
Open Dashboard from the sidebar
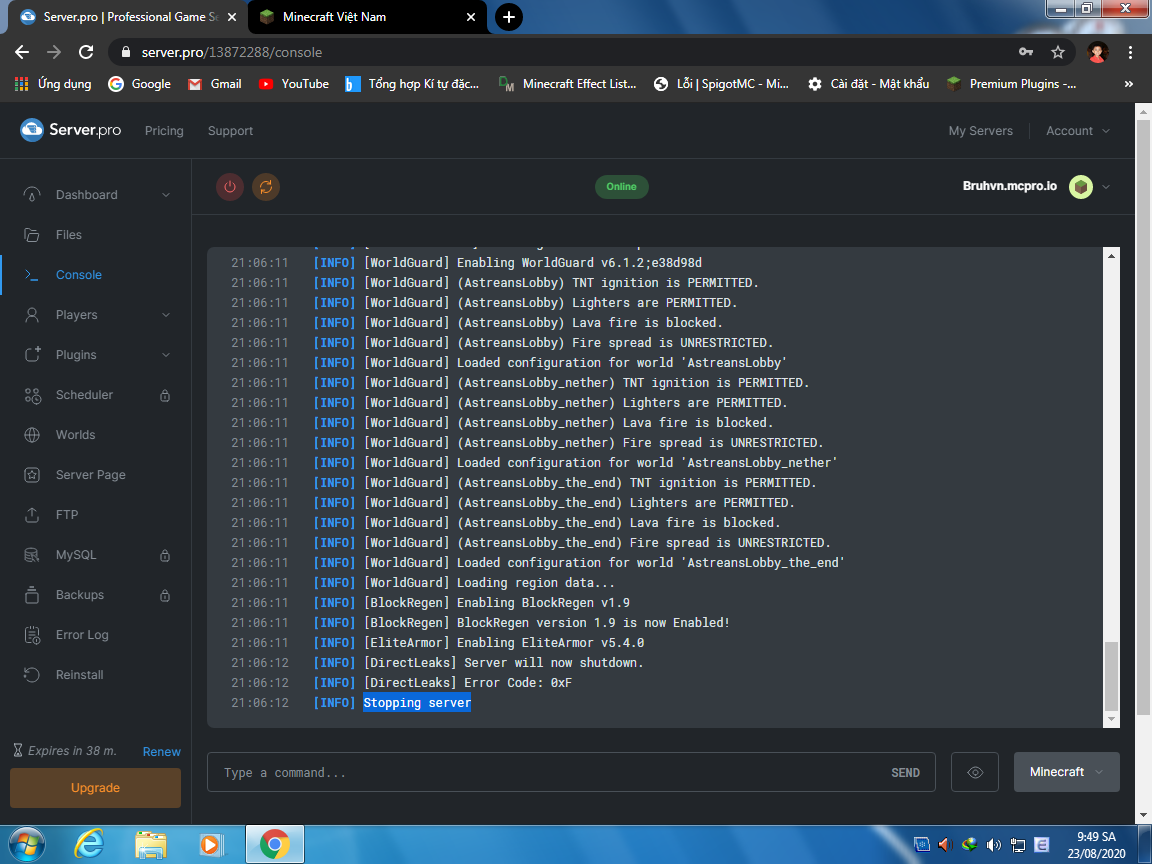[x=86, y=195]
